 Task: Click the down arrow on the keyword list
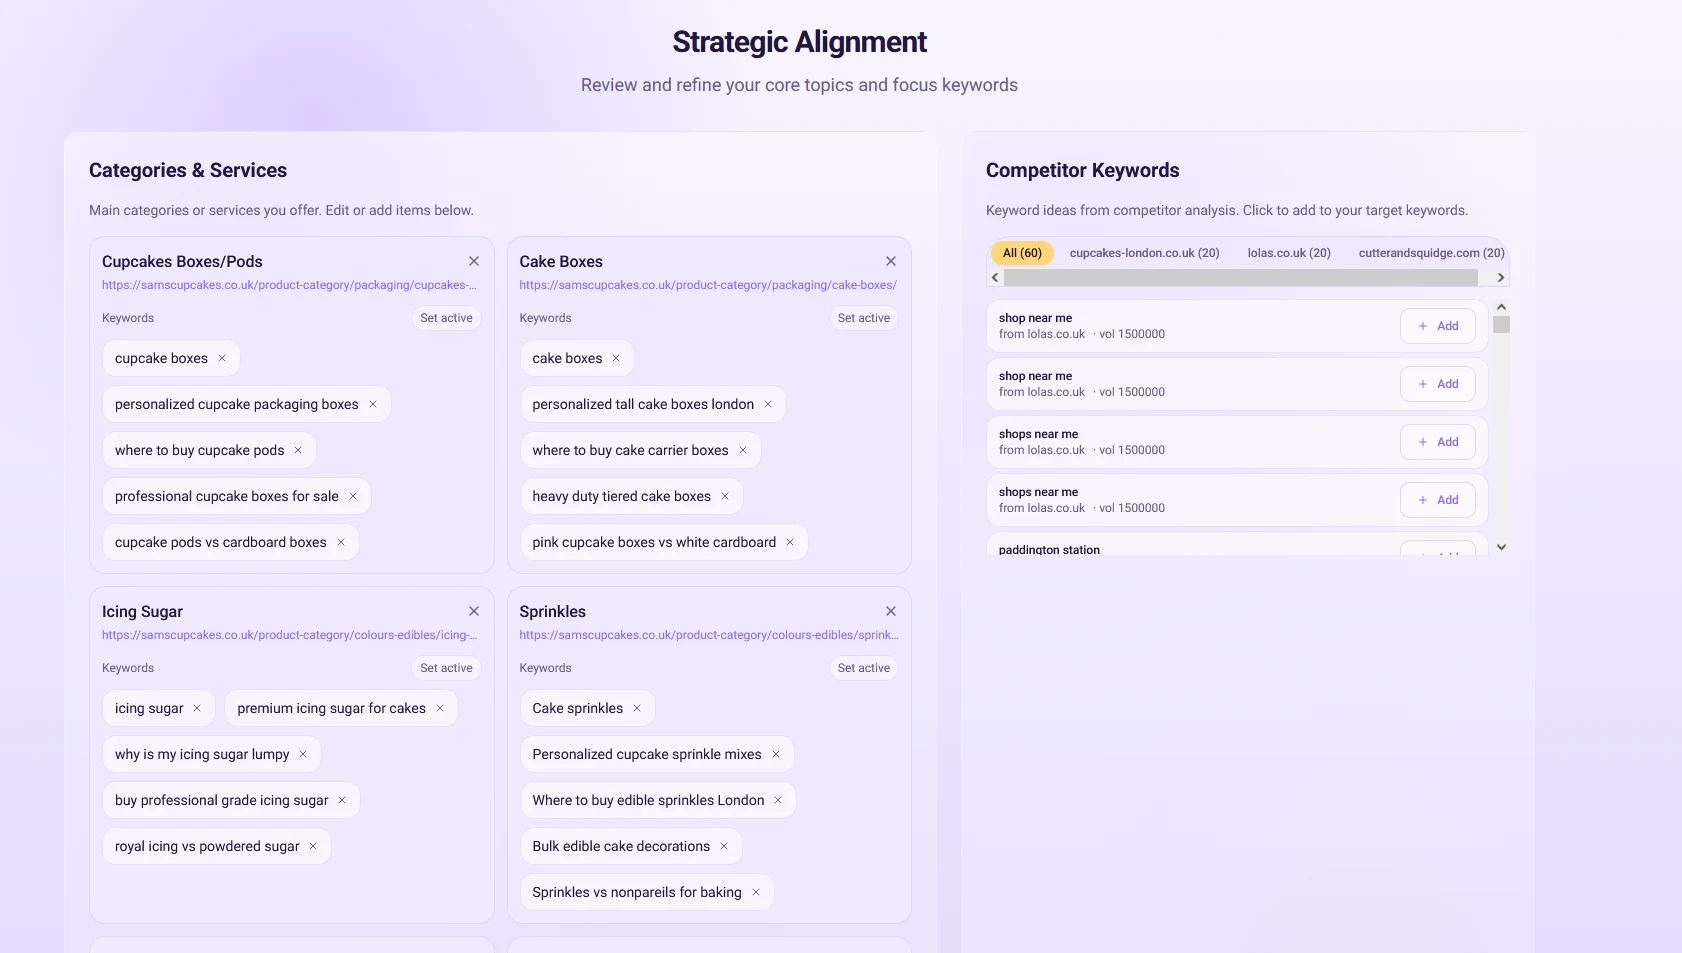tap(1501, 546)
